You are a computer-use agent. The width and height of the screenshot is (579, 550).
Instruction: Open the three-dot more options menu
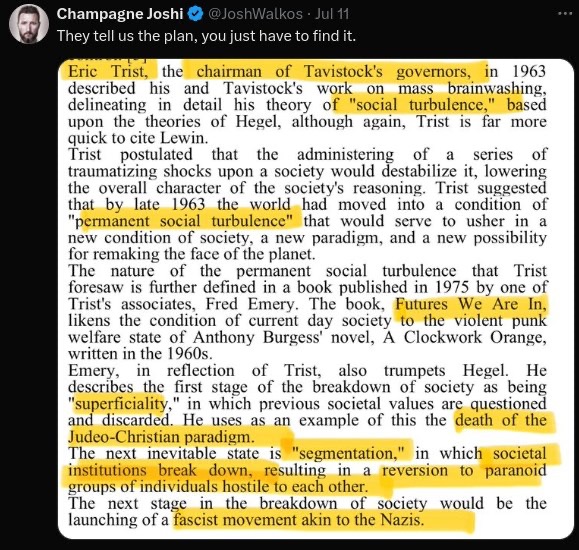(564, 14)
